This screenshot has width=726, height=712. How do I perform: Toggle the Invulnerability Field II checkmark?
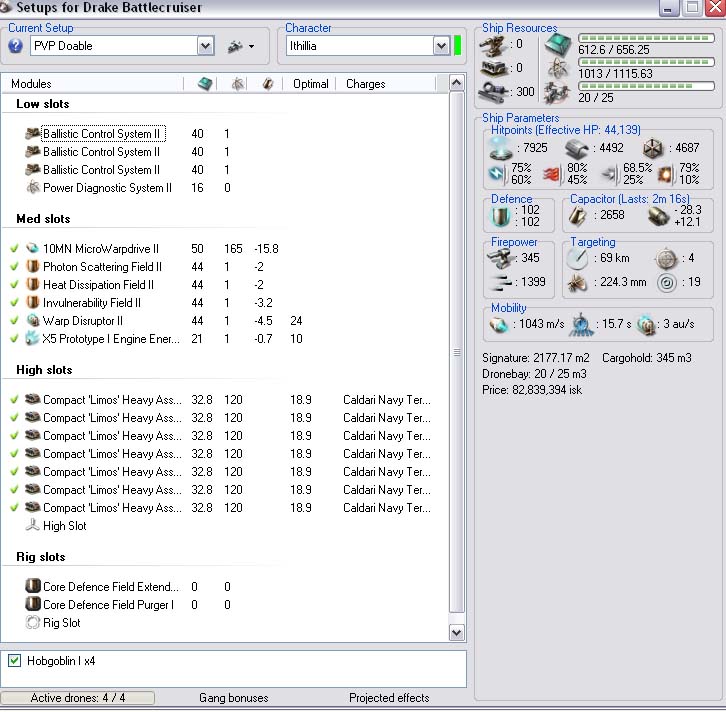[x=14, y=302]
